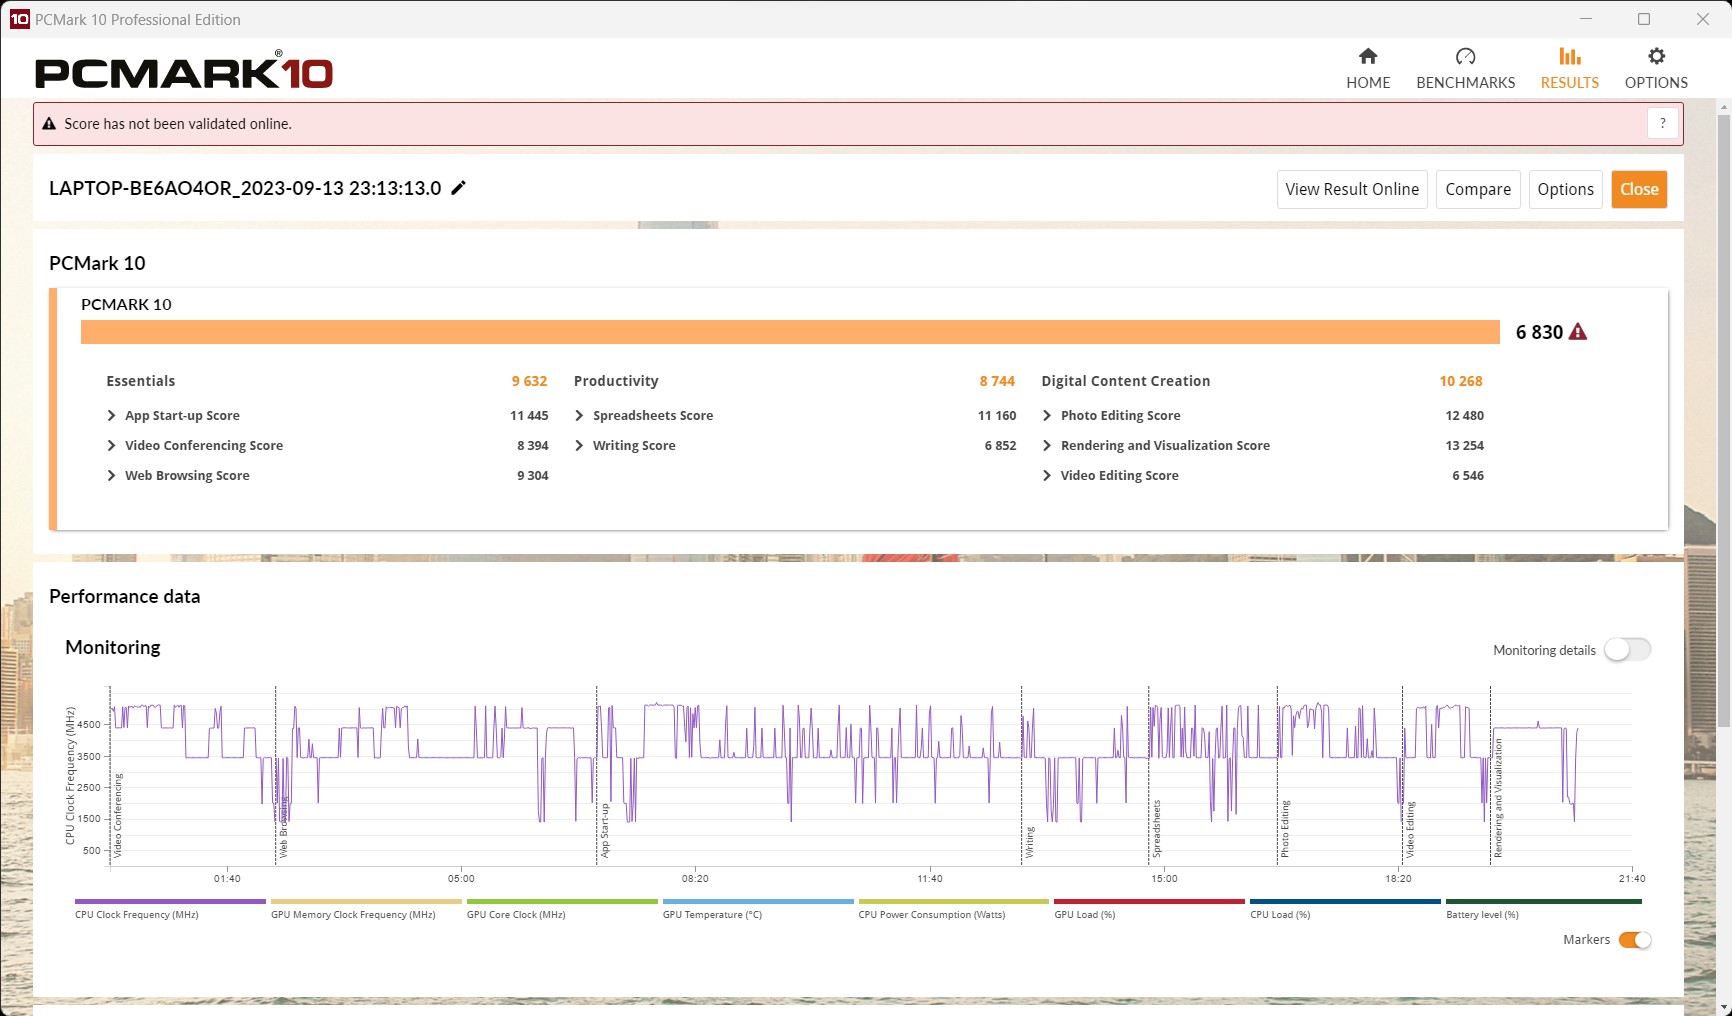Open the RESULTS bar chart icon
1732x1016 pixels.
(x=1569, y=57)
